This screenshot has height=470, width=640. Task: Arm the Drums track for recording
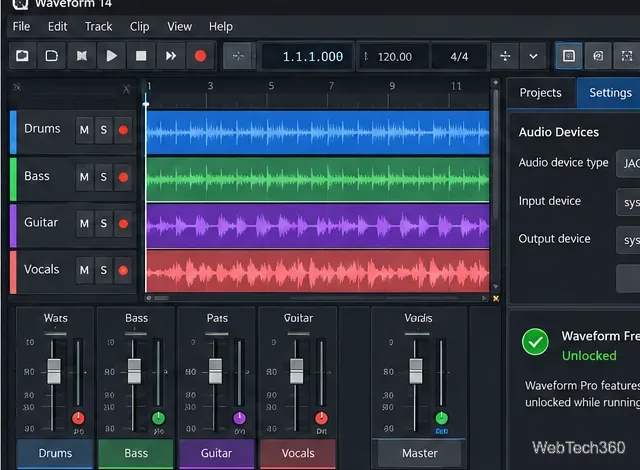pos(123,130)
